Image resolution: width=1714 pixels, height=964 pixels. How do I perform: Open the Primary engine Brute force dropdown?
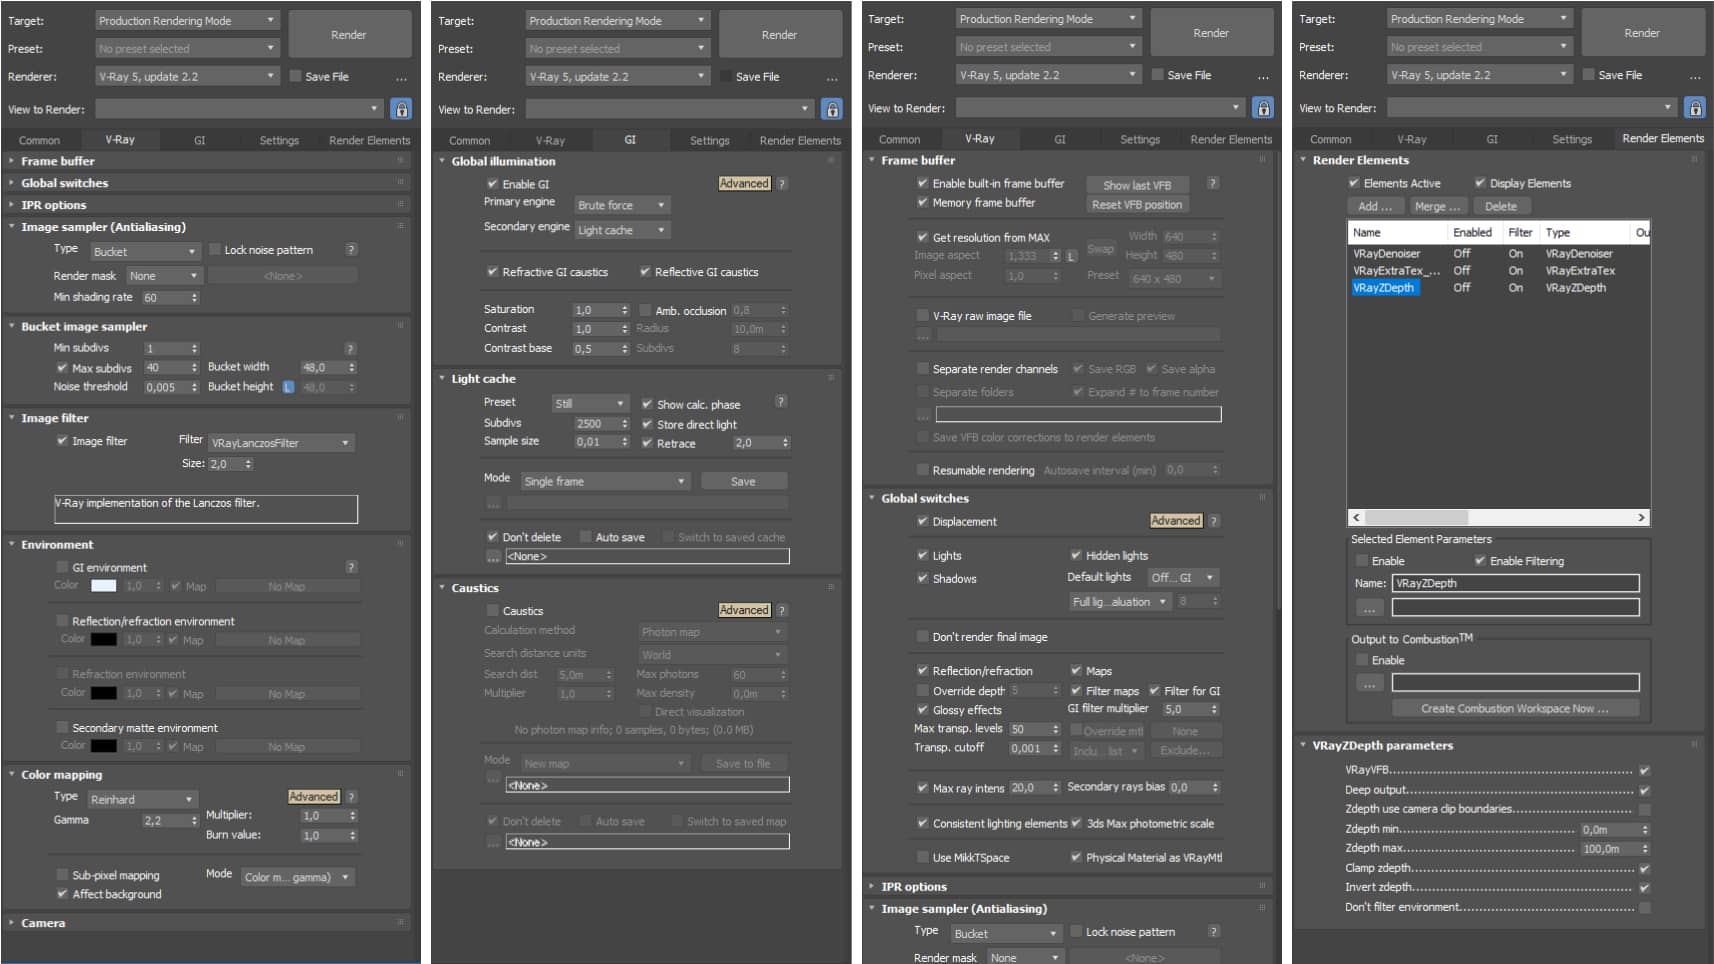tap(622, 205)
